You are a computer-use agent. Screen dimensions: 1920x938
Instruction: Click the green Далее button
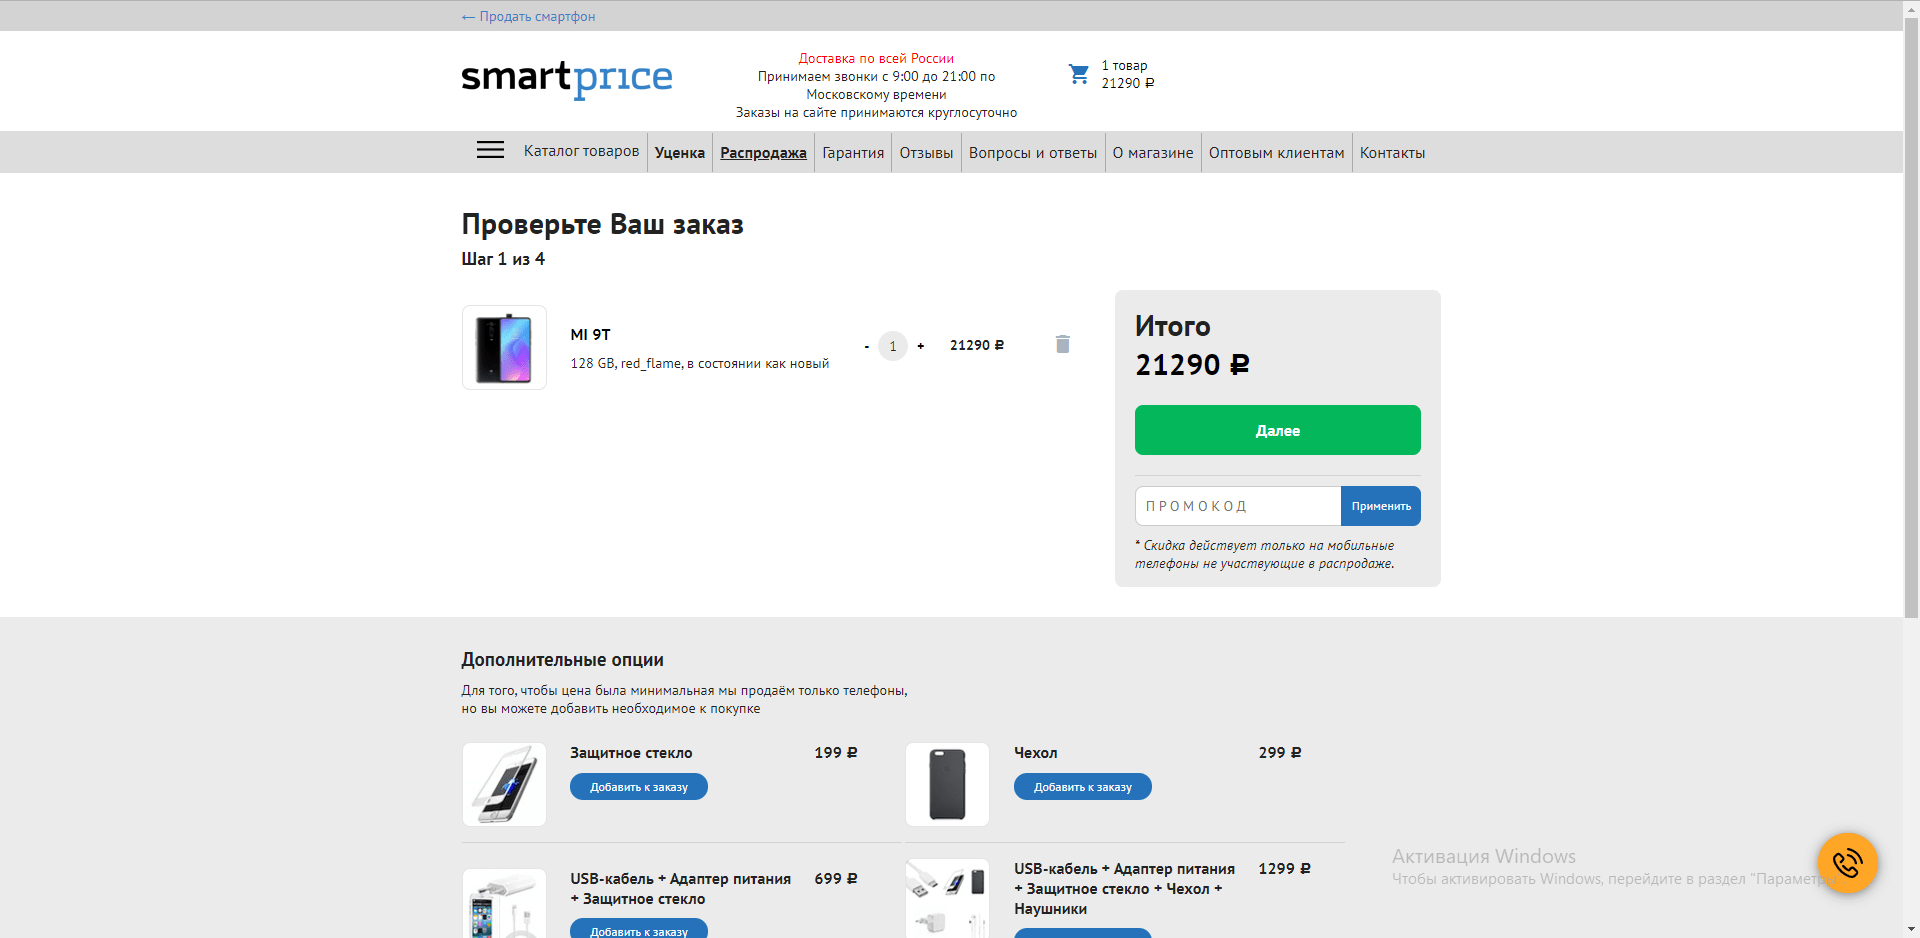pos(1278,430)
